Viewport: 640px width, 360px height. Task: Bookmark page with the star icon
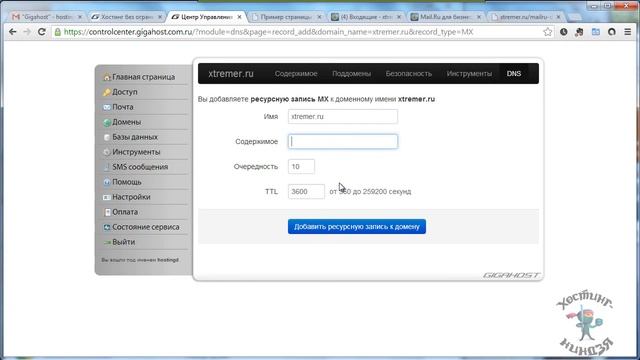pyautogui.click(x=547, y=32)
